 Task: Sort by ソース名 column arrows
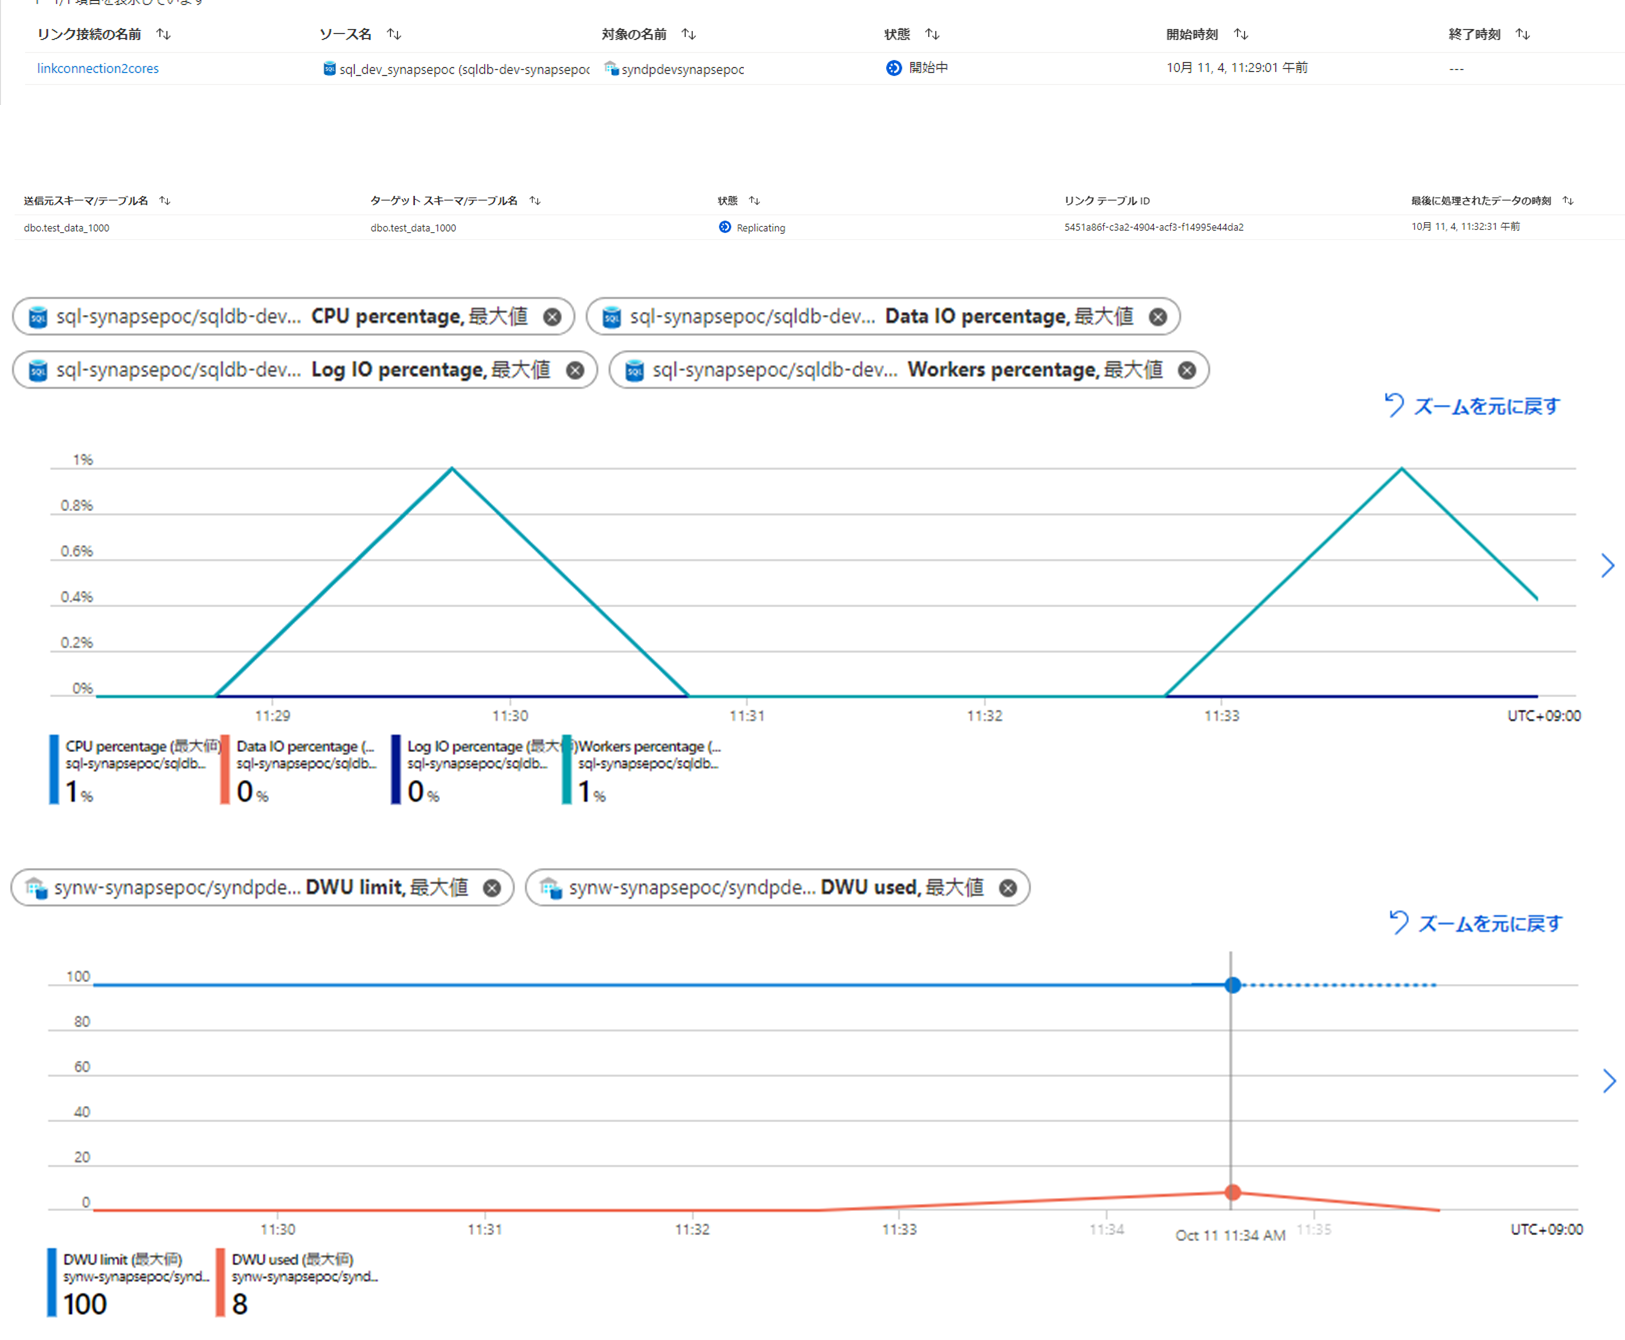394,34
